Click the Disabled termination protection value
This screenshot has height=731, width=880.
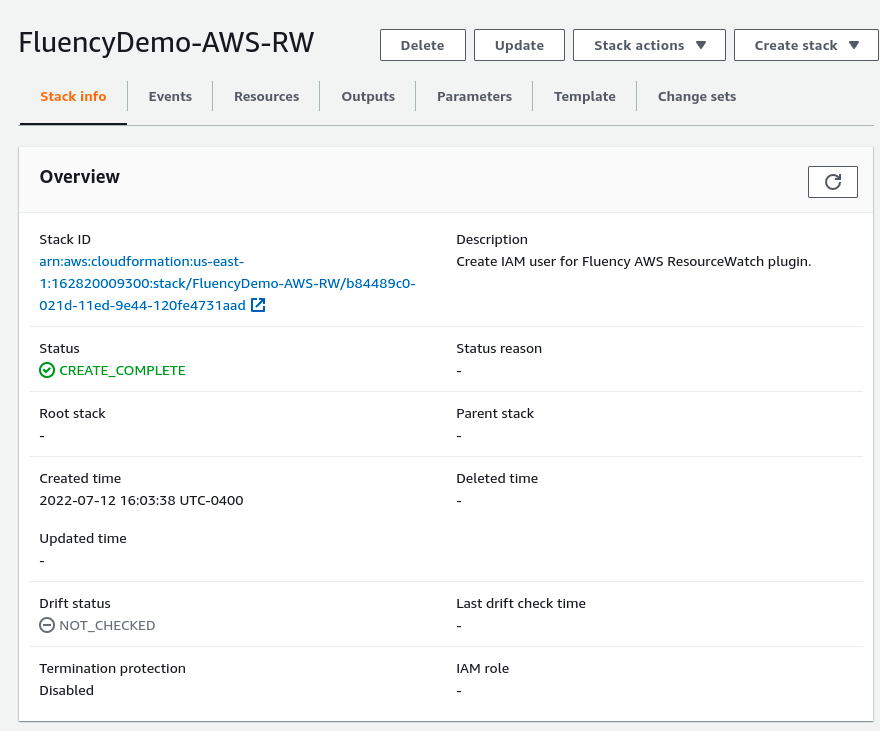[x=66, y=690]
